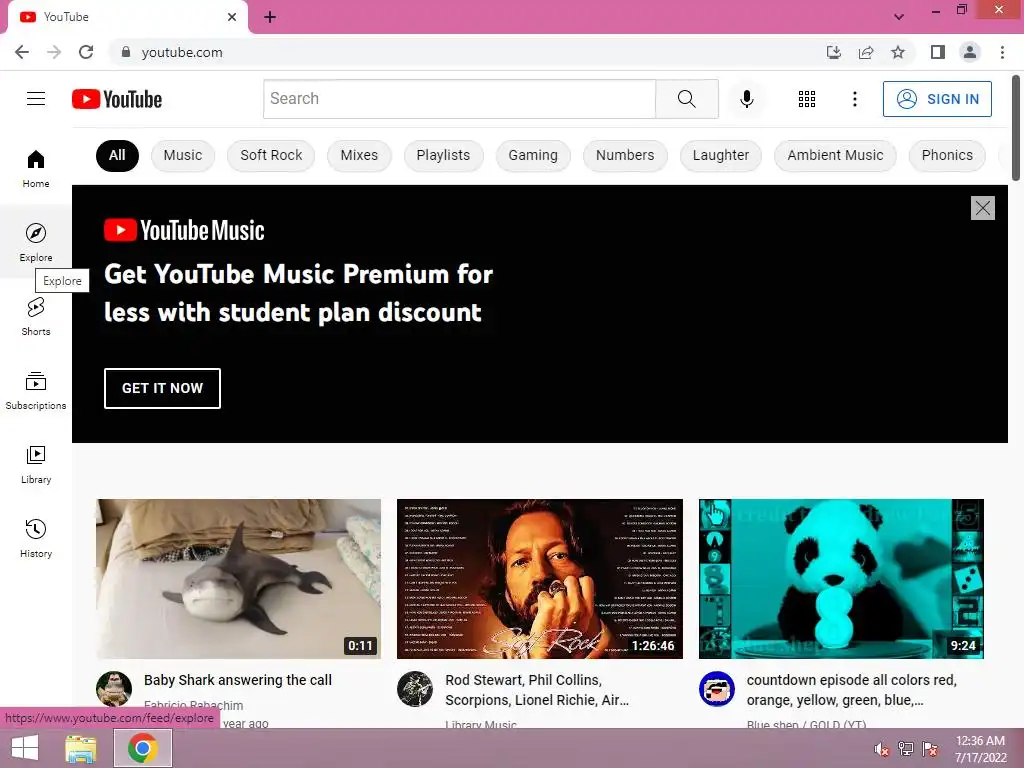Open YouTube settings three-dot menu
The height and width of the screenshot is (768, 1024).
854,99
